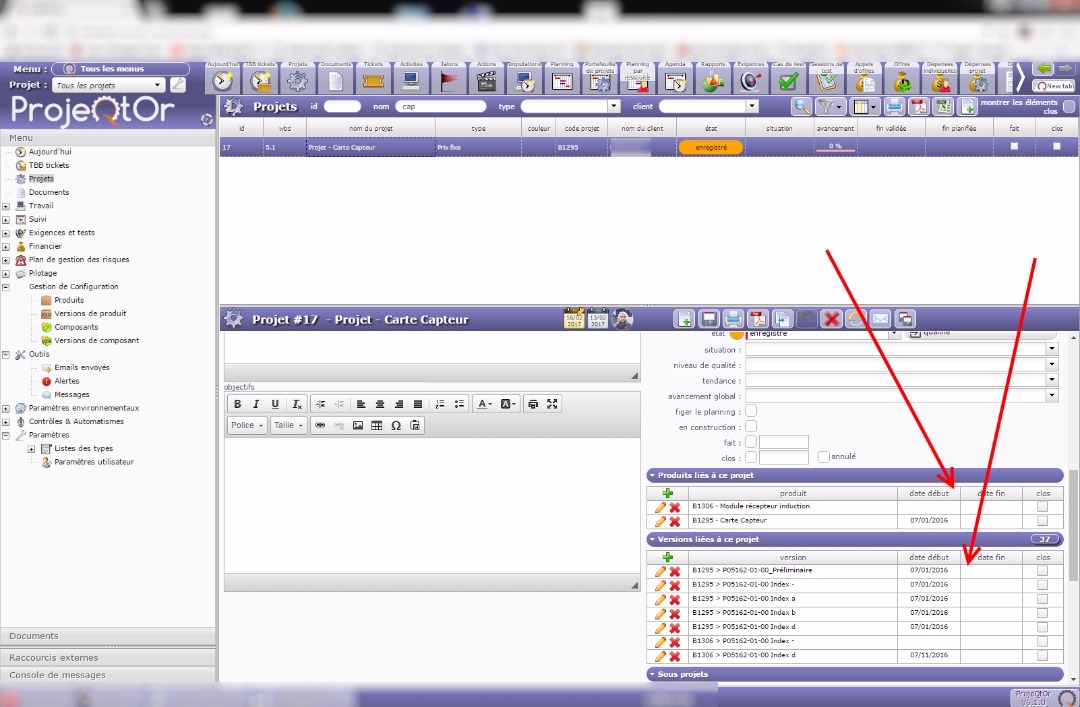This screenshot has width=1080, height=707.
Task: Open the client filter dropdown
Action: click(751, 106)
